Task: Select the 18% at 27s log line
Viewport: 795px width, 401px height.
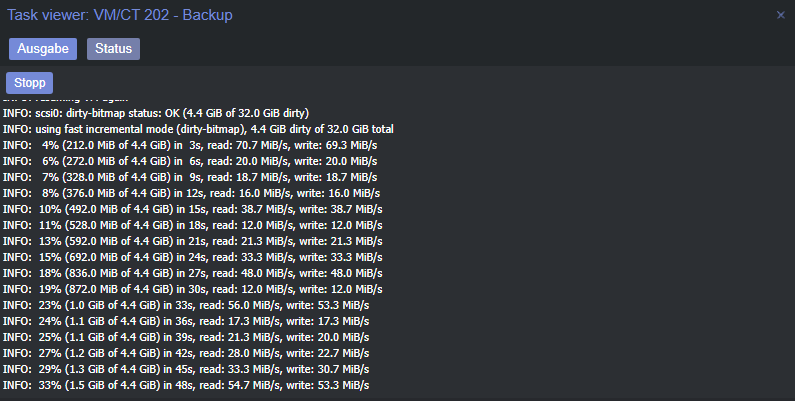Action: click(x=193, y=273)
